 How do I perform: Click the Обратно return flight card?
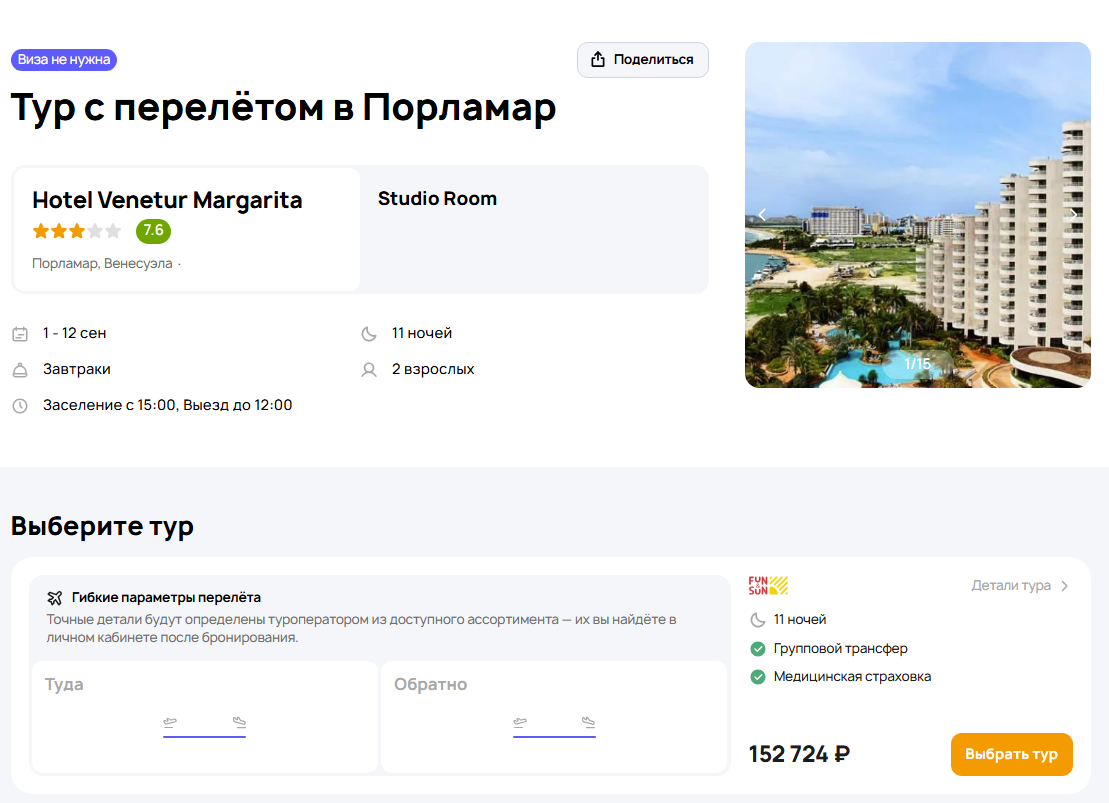coord(554,717)
